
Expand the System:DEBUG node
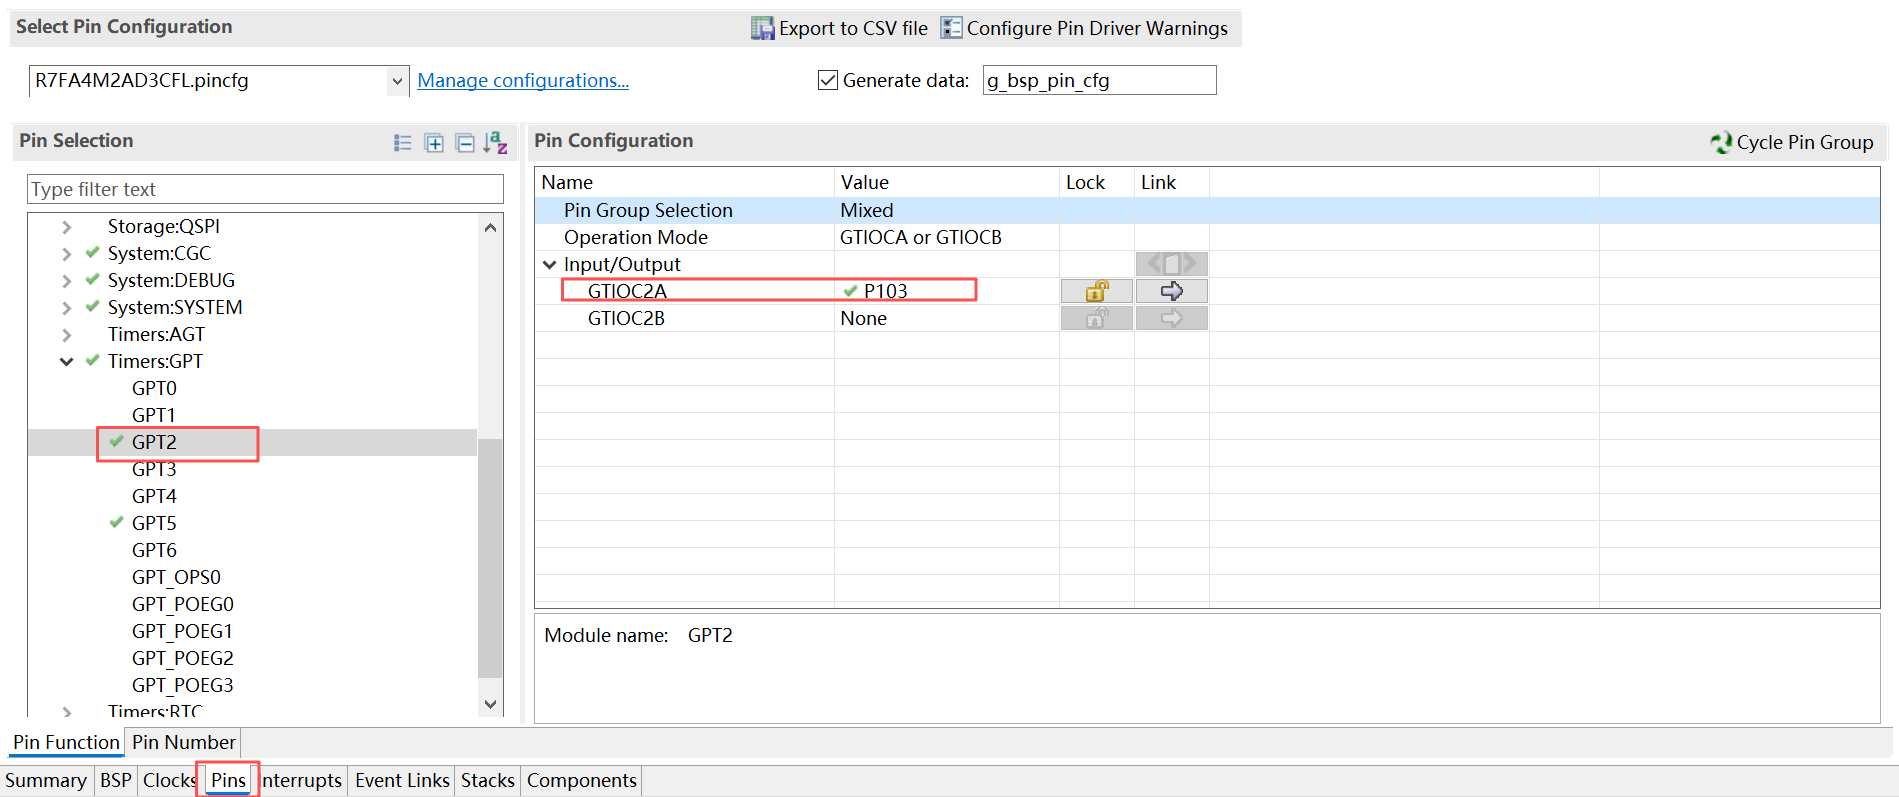[x=67, y=281]
